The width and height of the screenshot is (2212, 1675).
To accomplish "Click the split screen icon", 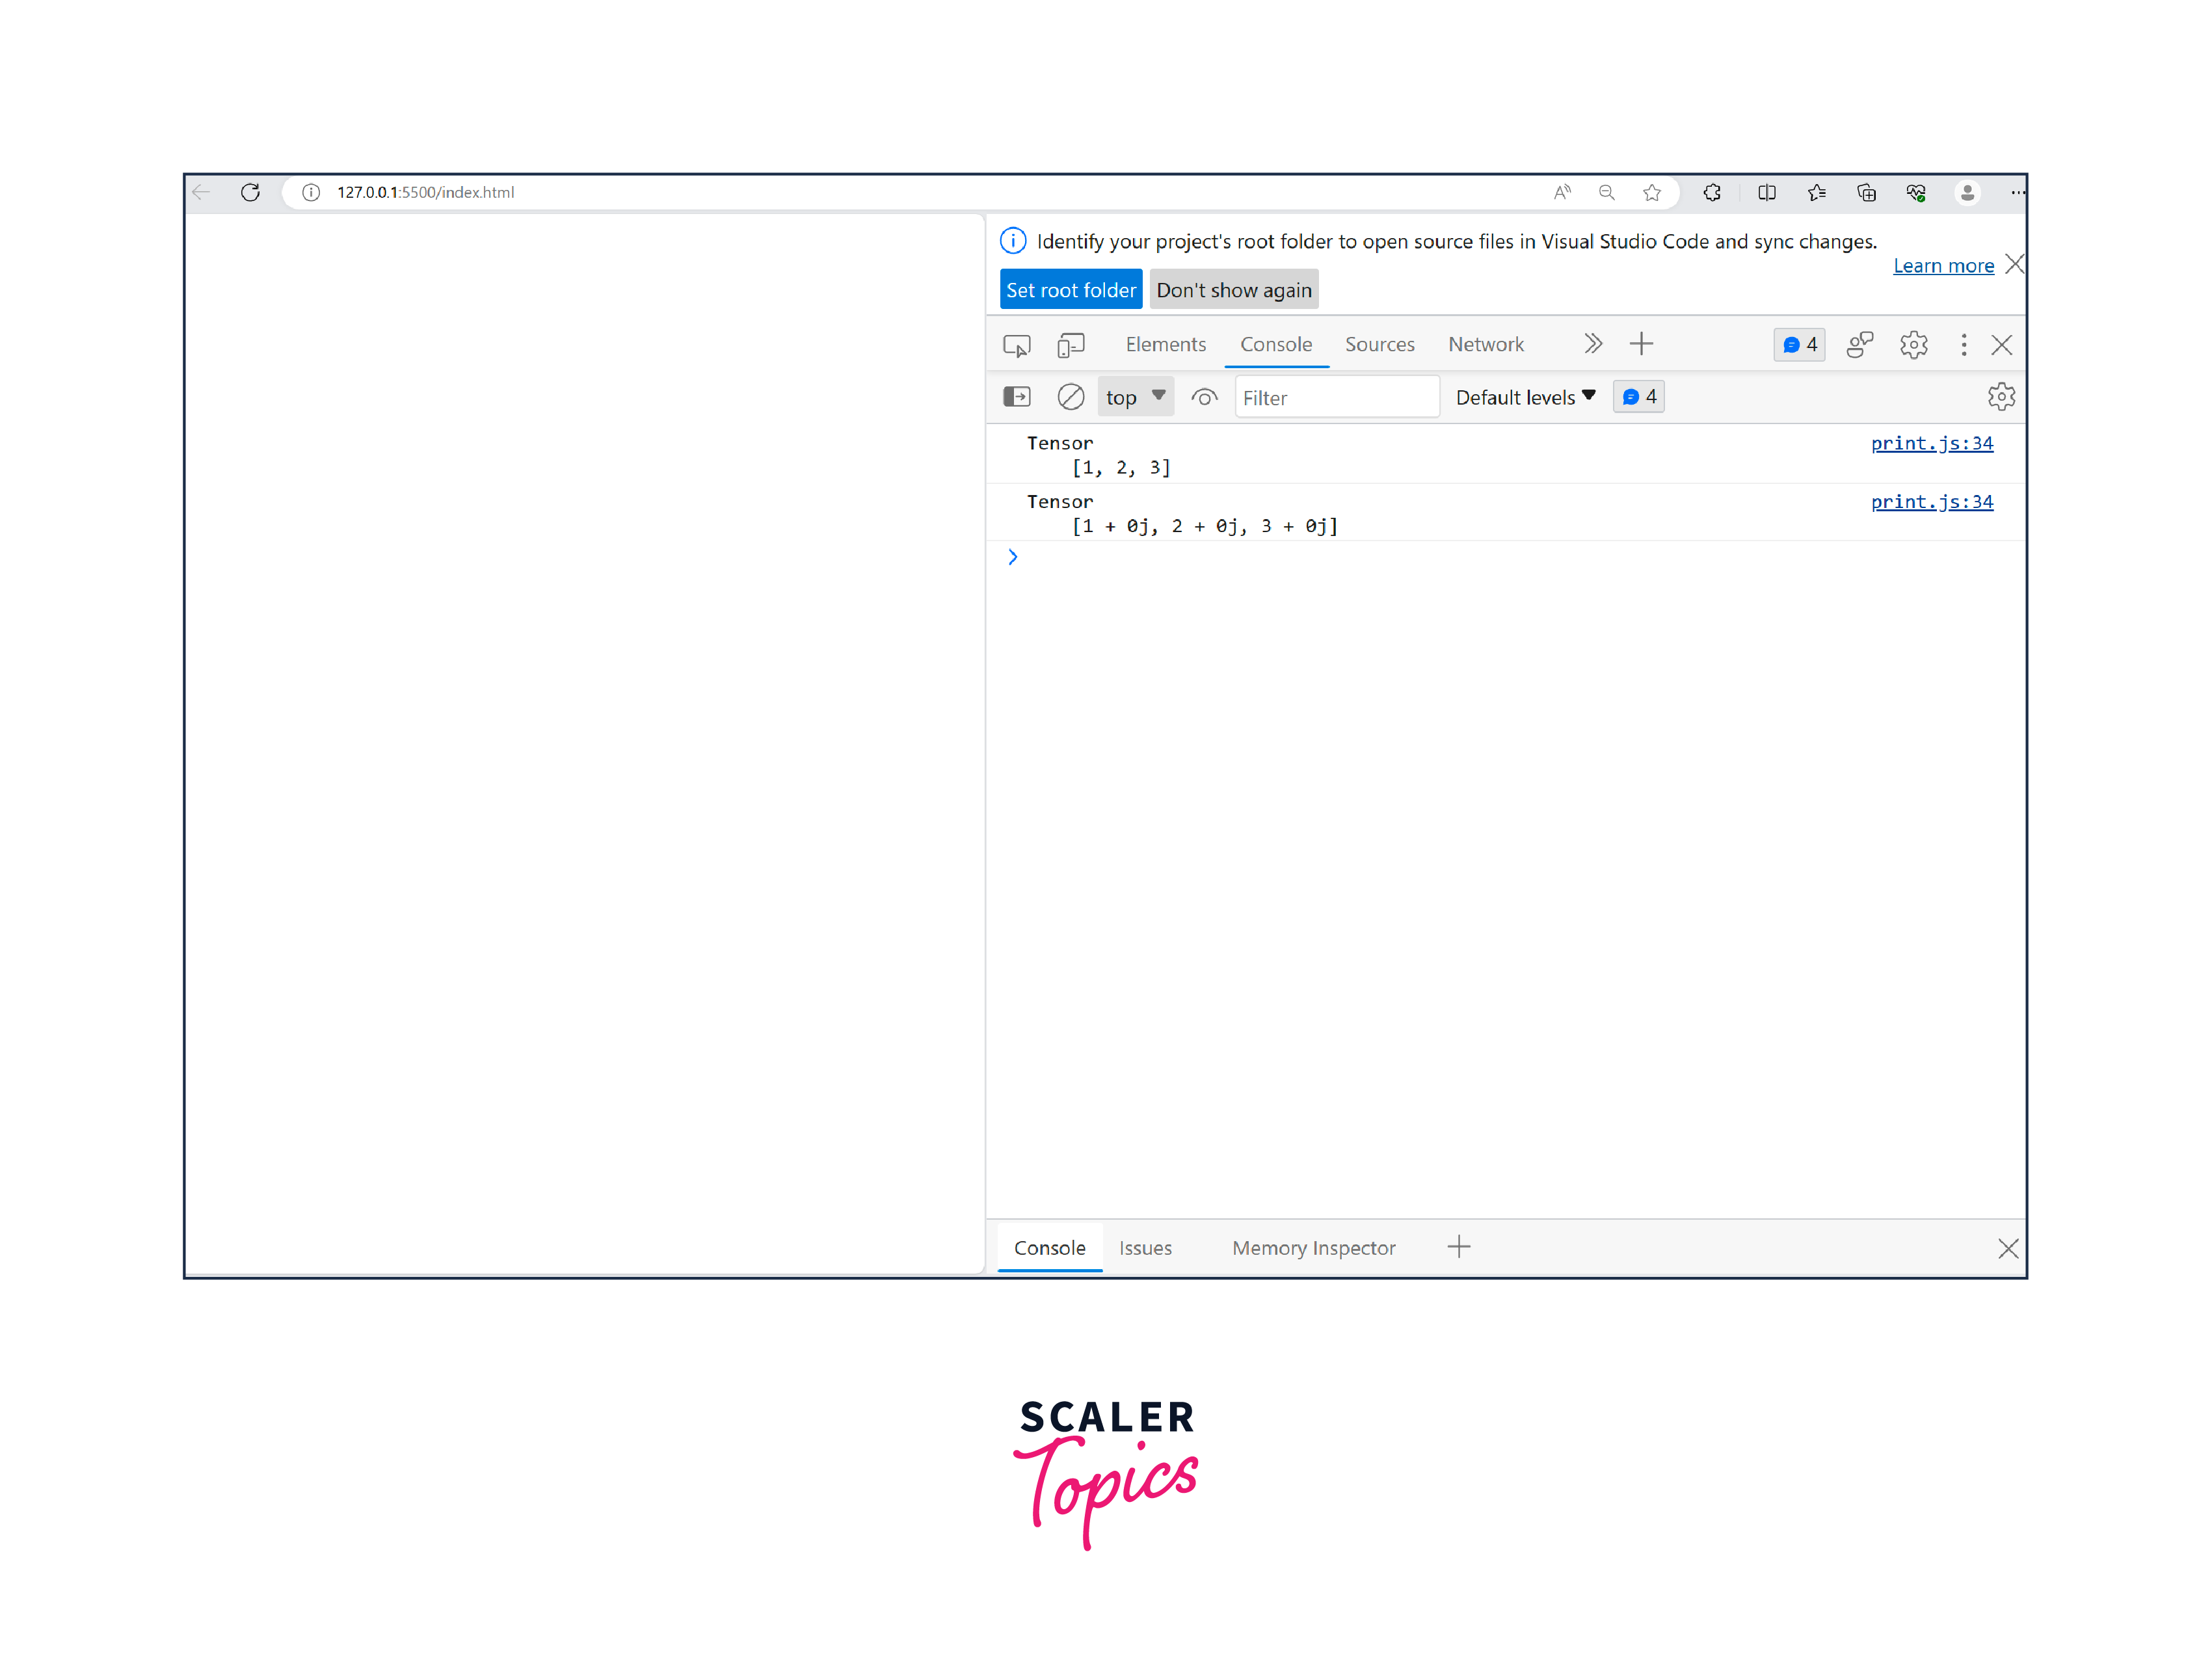I will 1766,192.
